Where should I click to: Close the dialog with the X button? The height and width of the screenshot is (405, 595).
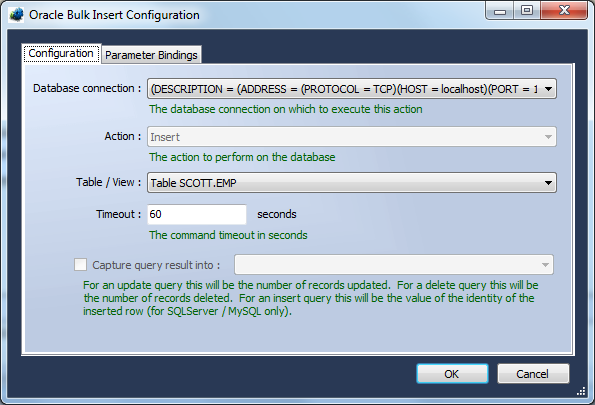click(x=564, y=11)
